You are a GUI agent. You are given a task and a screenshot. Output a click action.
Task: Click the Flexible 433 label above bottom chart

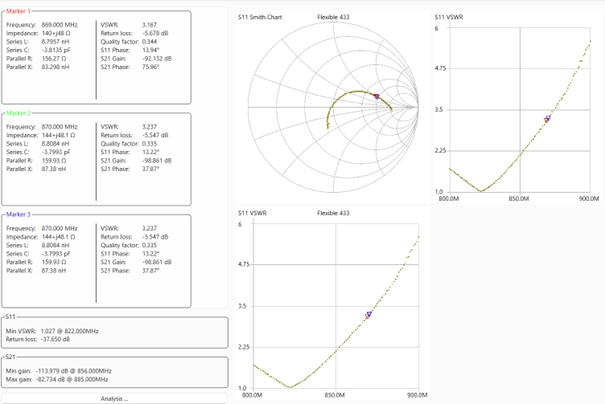[x=335, y=213]
